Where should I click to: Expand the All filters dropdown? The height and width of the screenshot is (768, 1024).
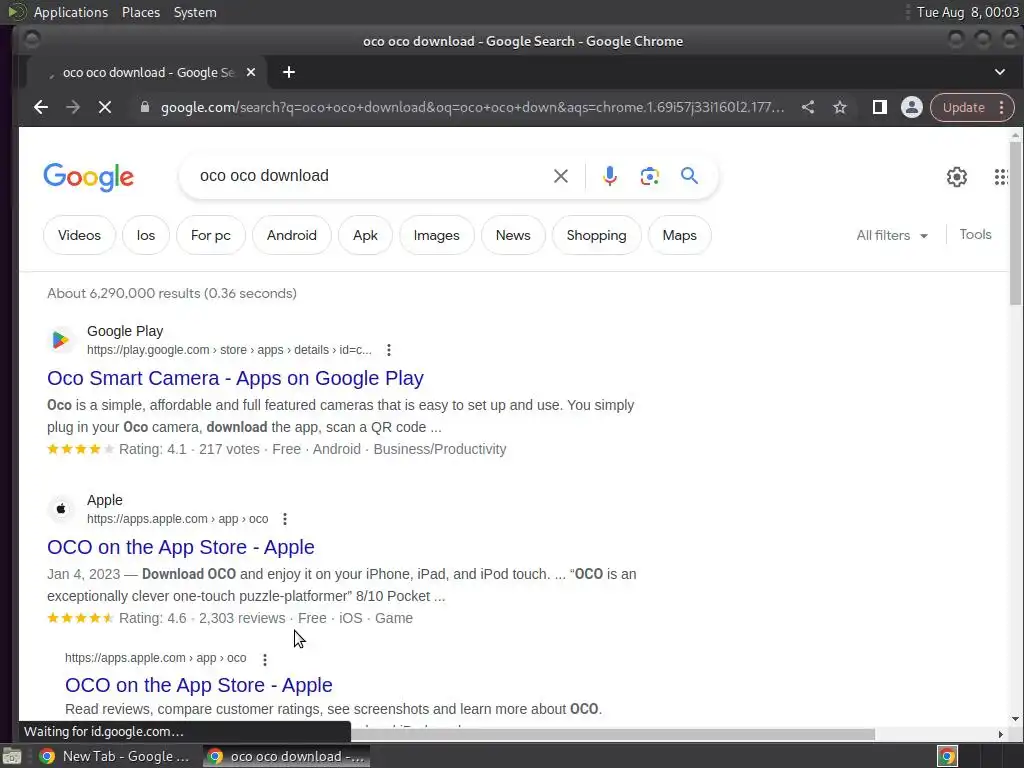892,235
